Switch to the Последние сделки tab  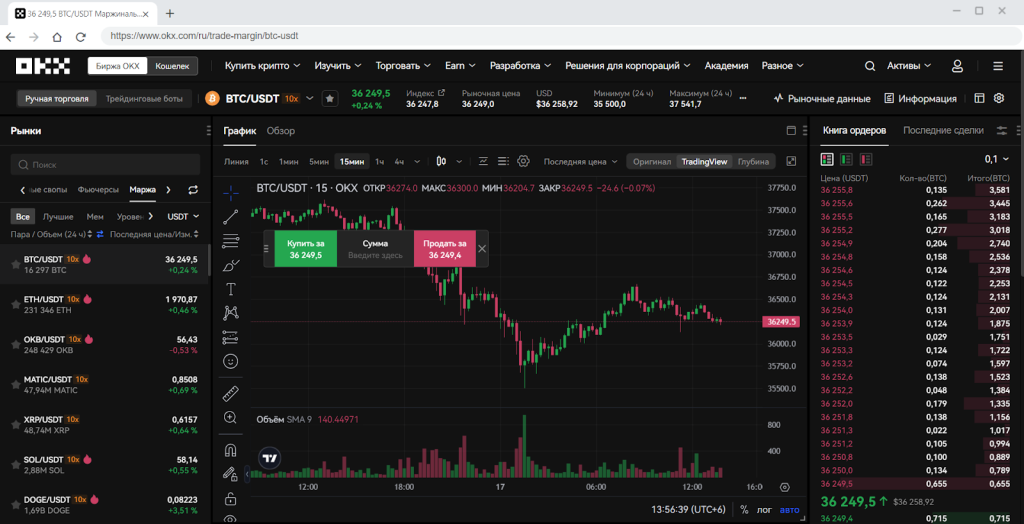click(943, 131)
